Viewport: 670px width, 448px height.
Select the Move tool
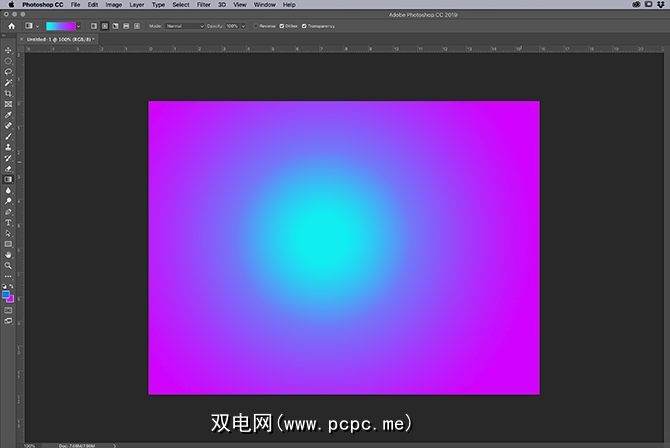8,50
